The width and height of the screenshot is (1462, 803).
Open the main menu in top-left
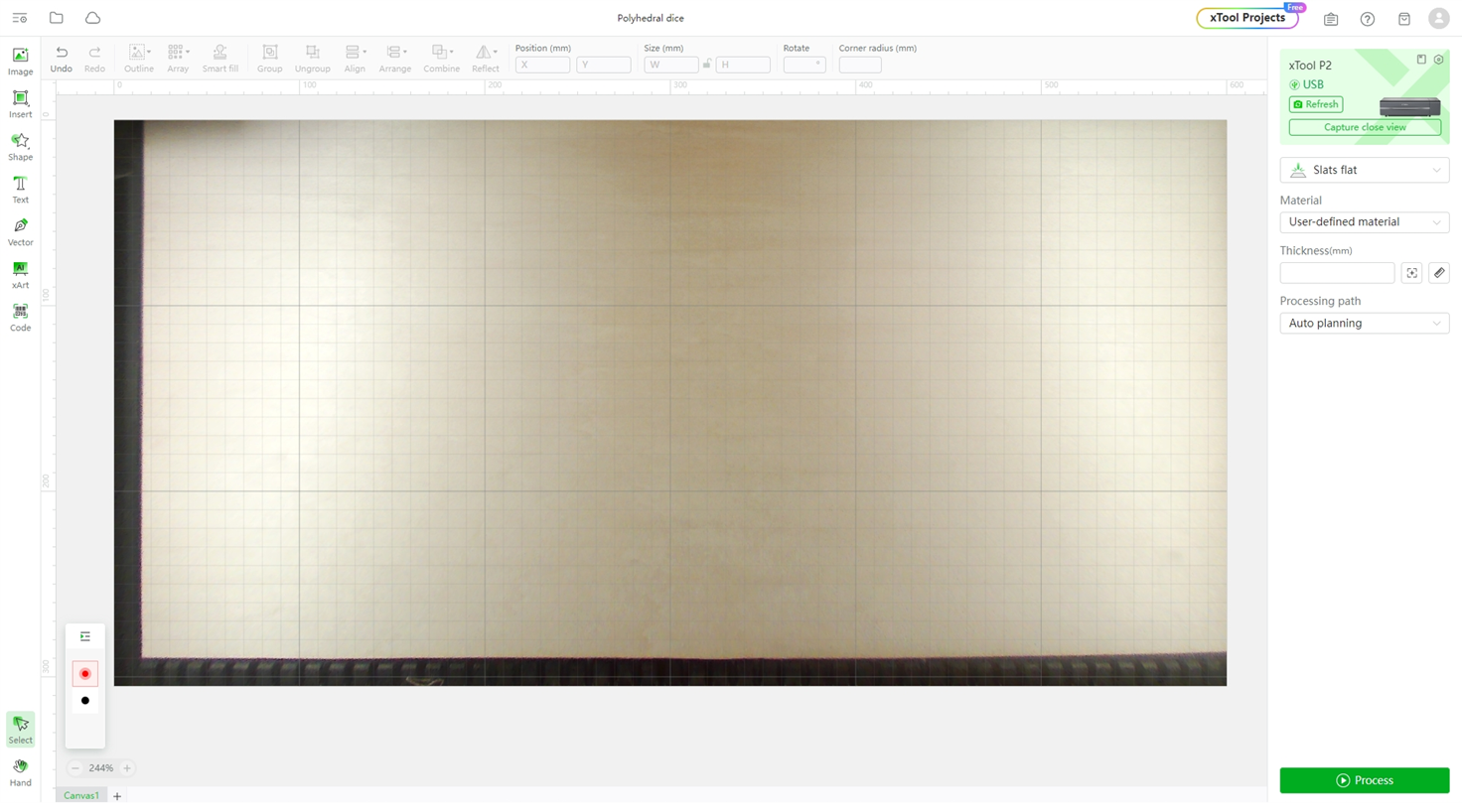click(x=19, y=18)
